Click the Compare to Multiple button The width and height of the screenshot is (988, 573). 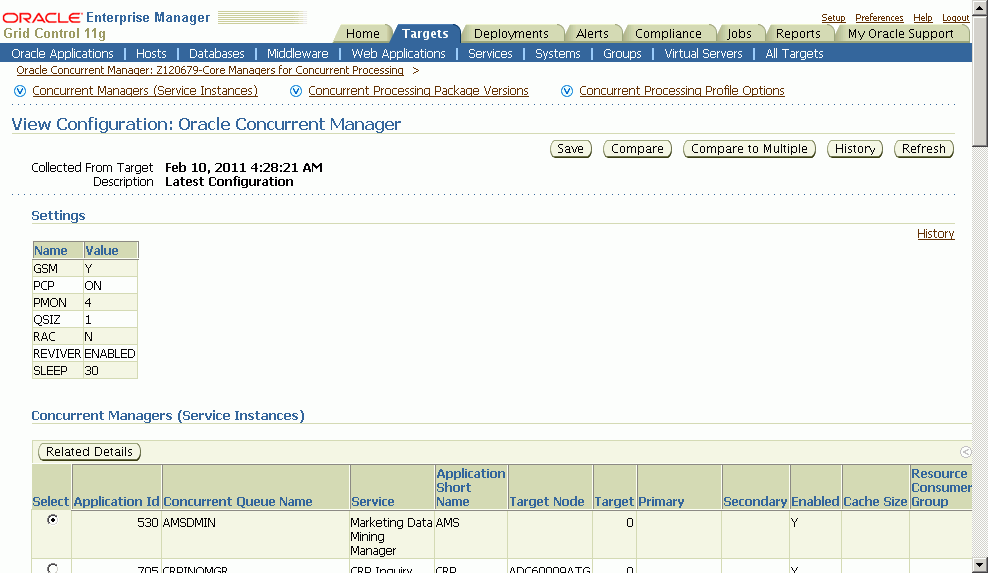pyautogui.click(x=749, y=149)
